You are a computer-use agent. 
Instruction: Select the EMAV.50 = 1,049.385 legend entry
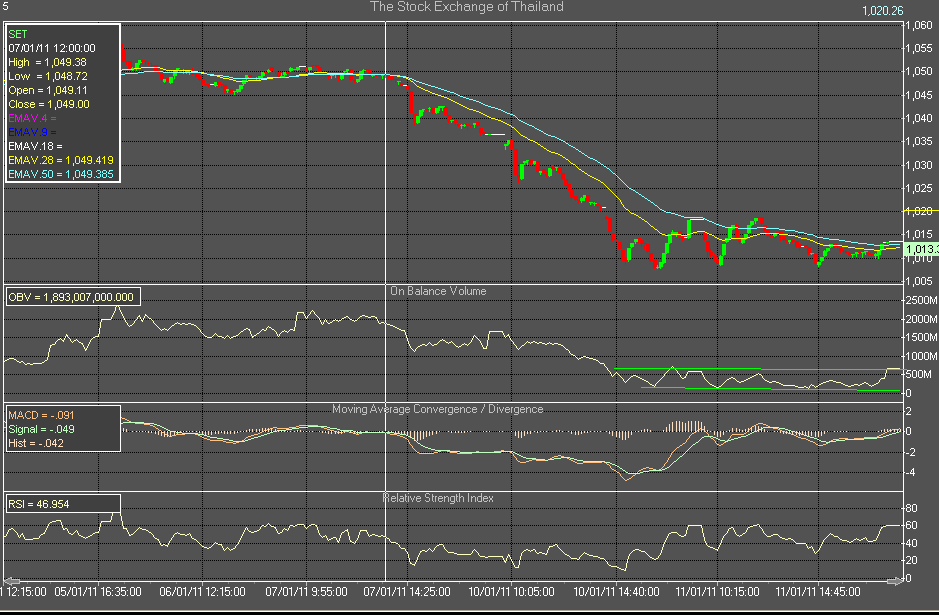pyautogui.click(x=61, y=174)
